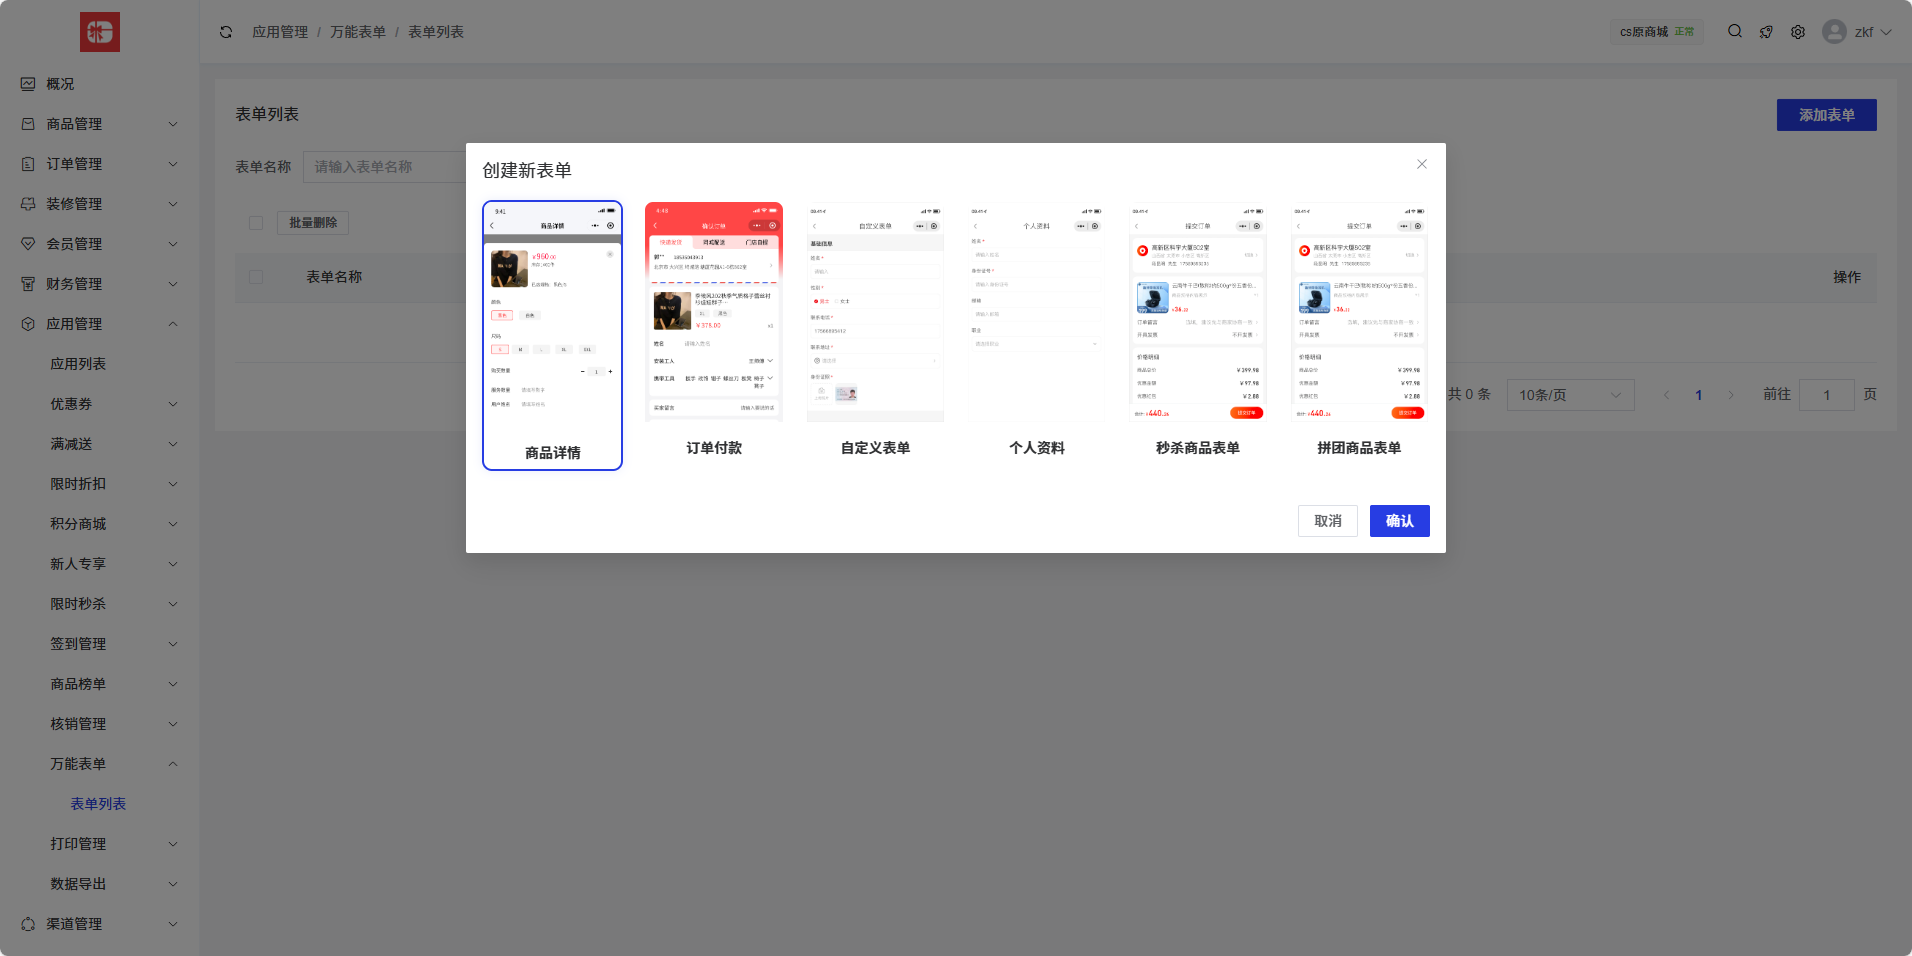This screenshot has width=1912, height=956.
Task: Expand 商品榜单 submenu
Action: point(173,684)
